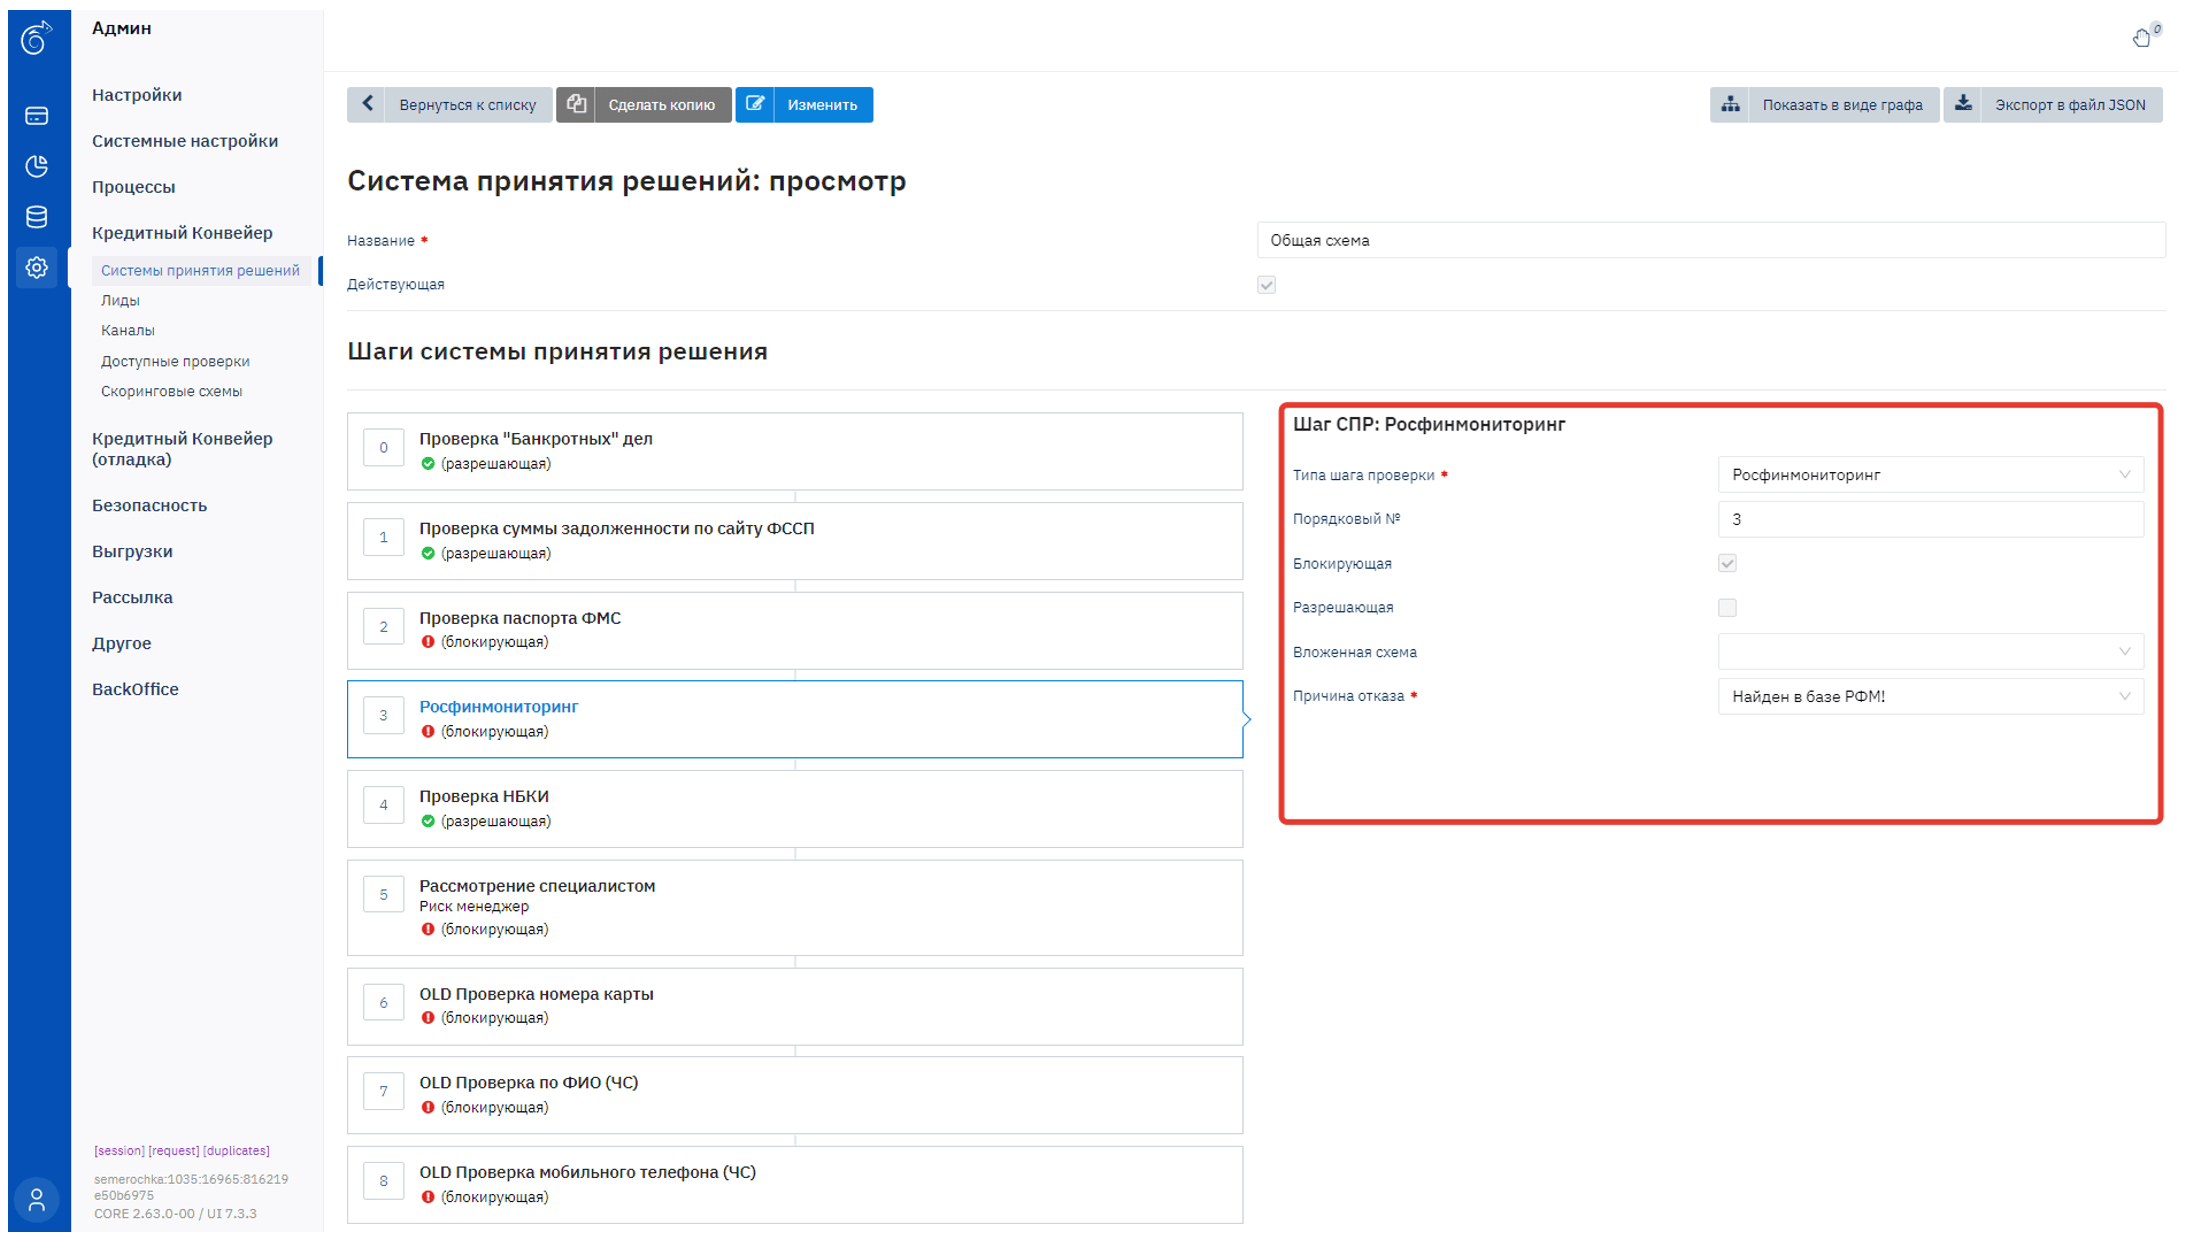The height and width of the screenshot is (1240, 2192).
Task: Click Экспорт в файл JSON button
Action: tap(2053, 104)
